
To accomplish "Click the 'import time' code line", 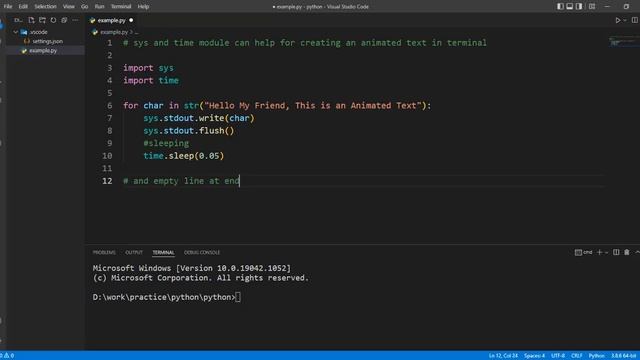I will tap(151, 80).
